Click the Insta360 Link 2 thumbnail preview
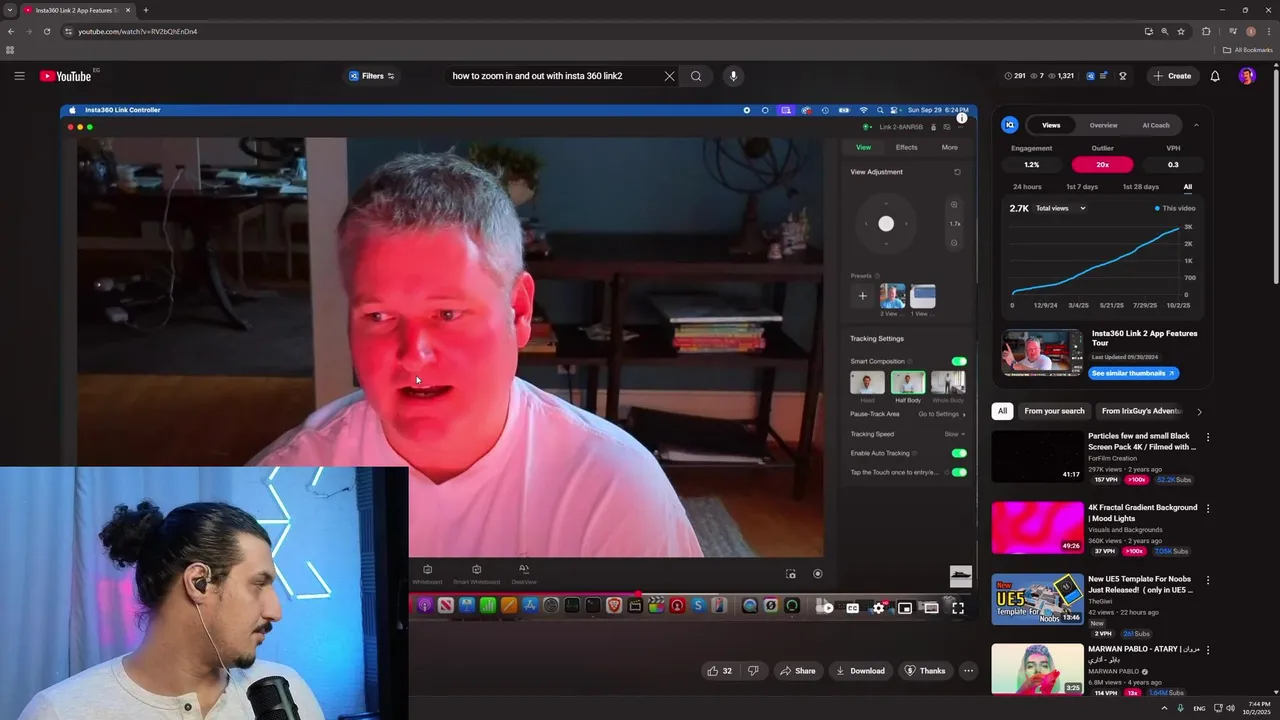Image resolution: width=1280 pixels, height=720 pixels. coord(1042,352)
